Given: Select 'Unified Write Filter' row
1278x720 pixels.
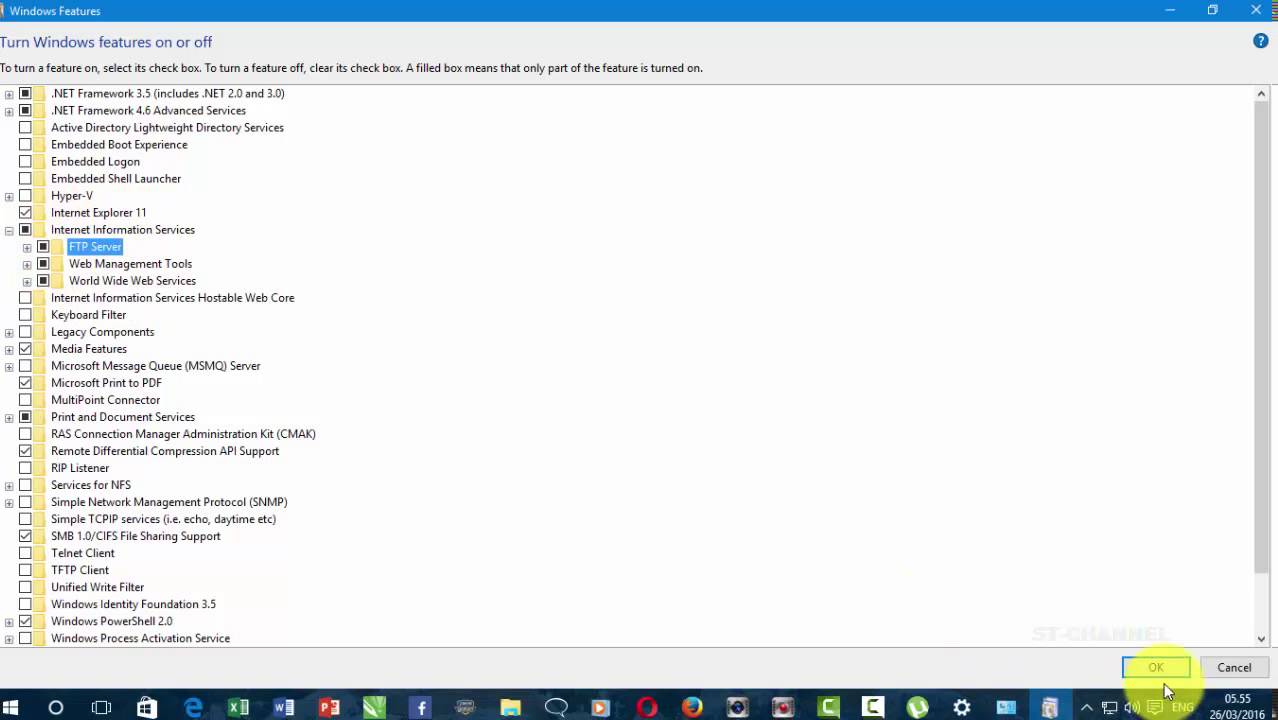Looking at the screenshot, I should pyautogui.click(x=97, y=587).
